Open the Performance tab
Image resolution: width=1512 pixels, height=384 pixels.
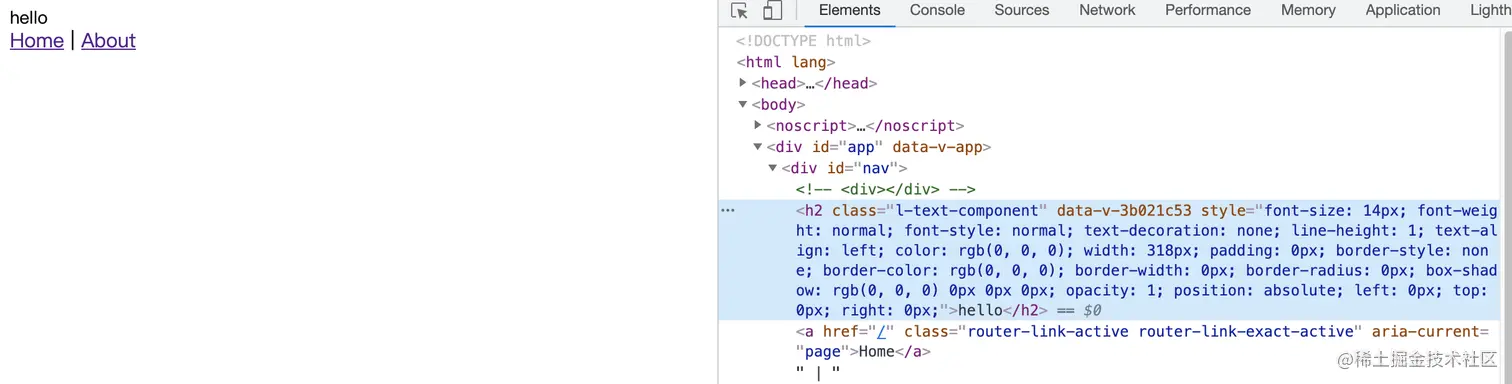click(1208, 10)
